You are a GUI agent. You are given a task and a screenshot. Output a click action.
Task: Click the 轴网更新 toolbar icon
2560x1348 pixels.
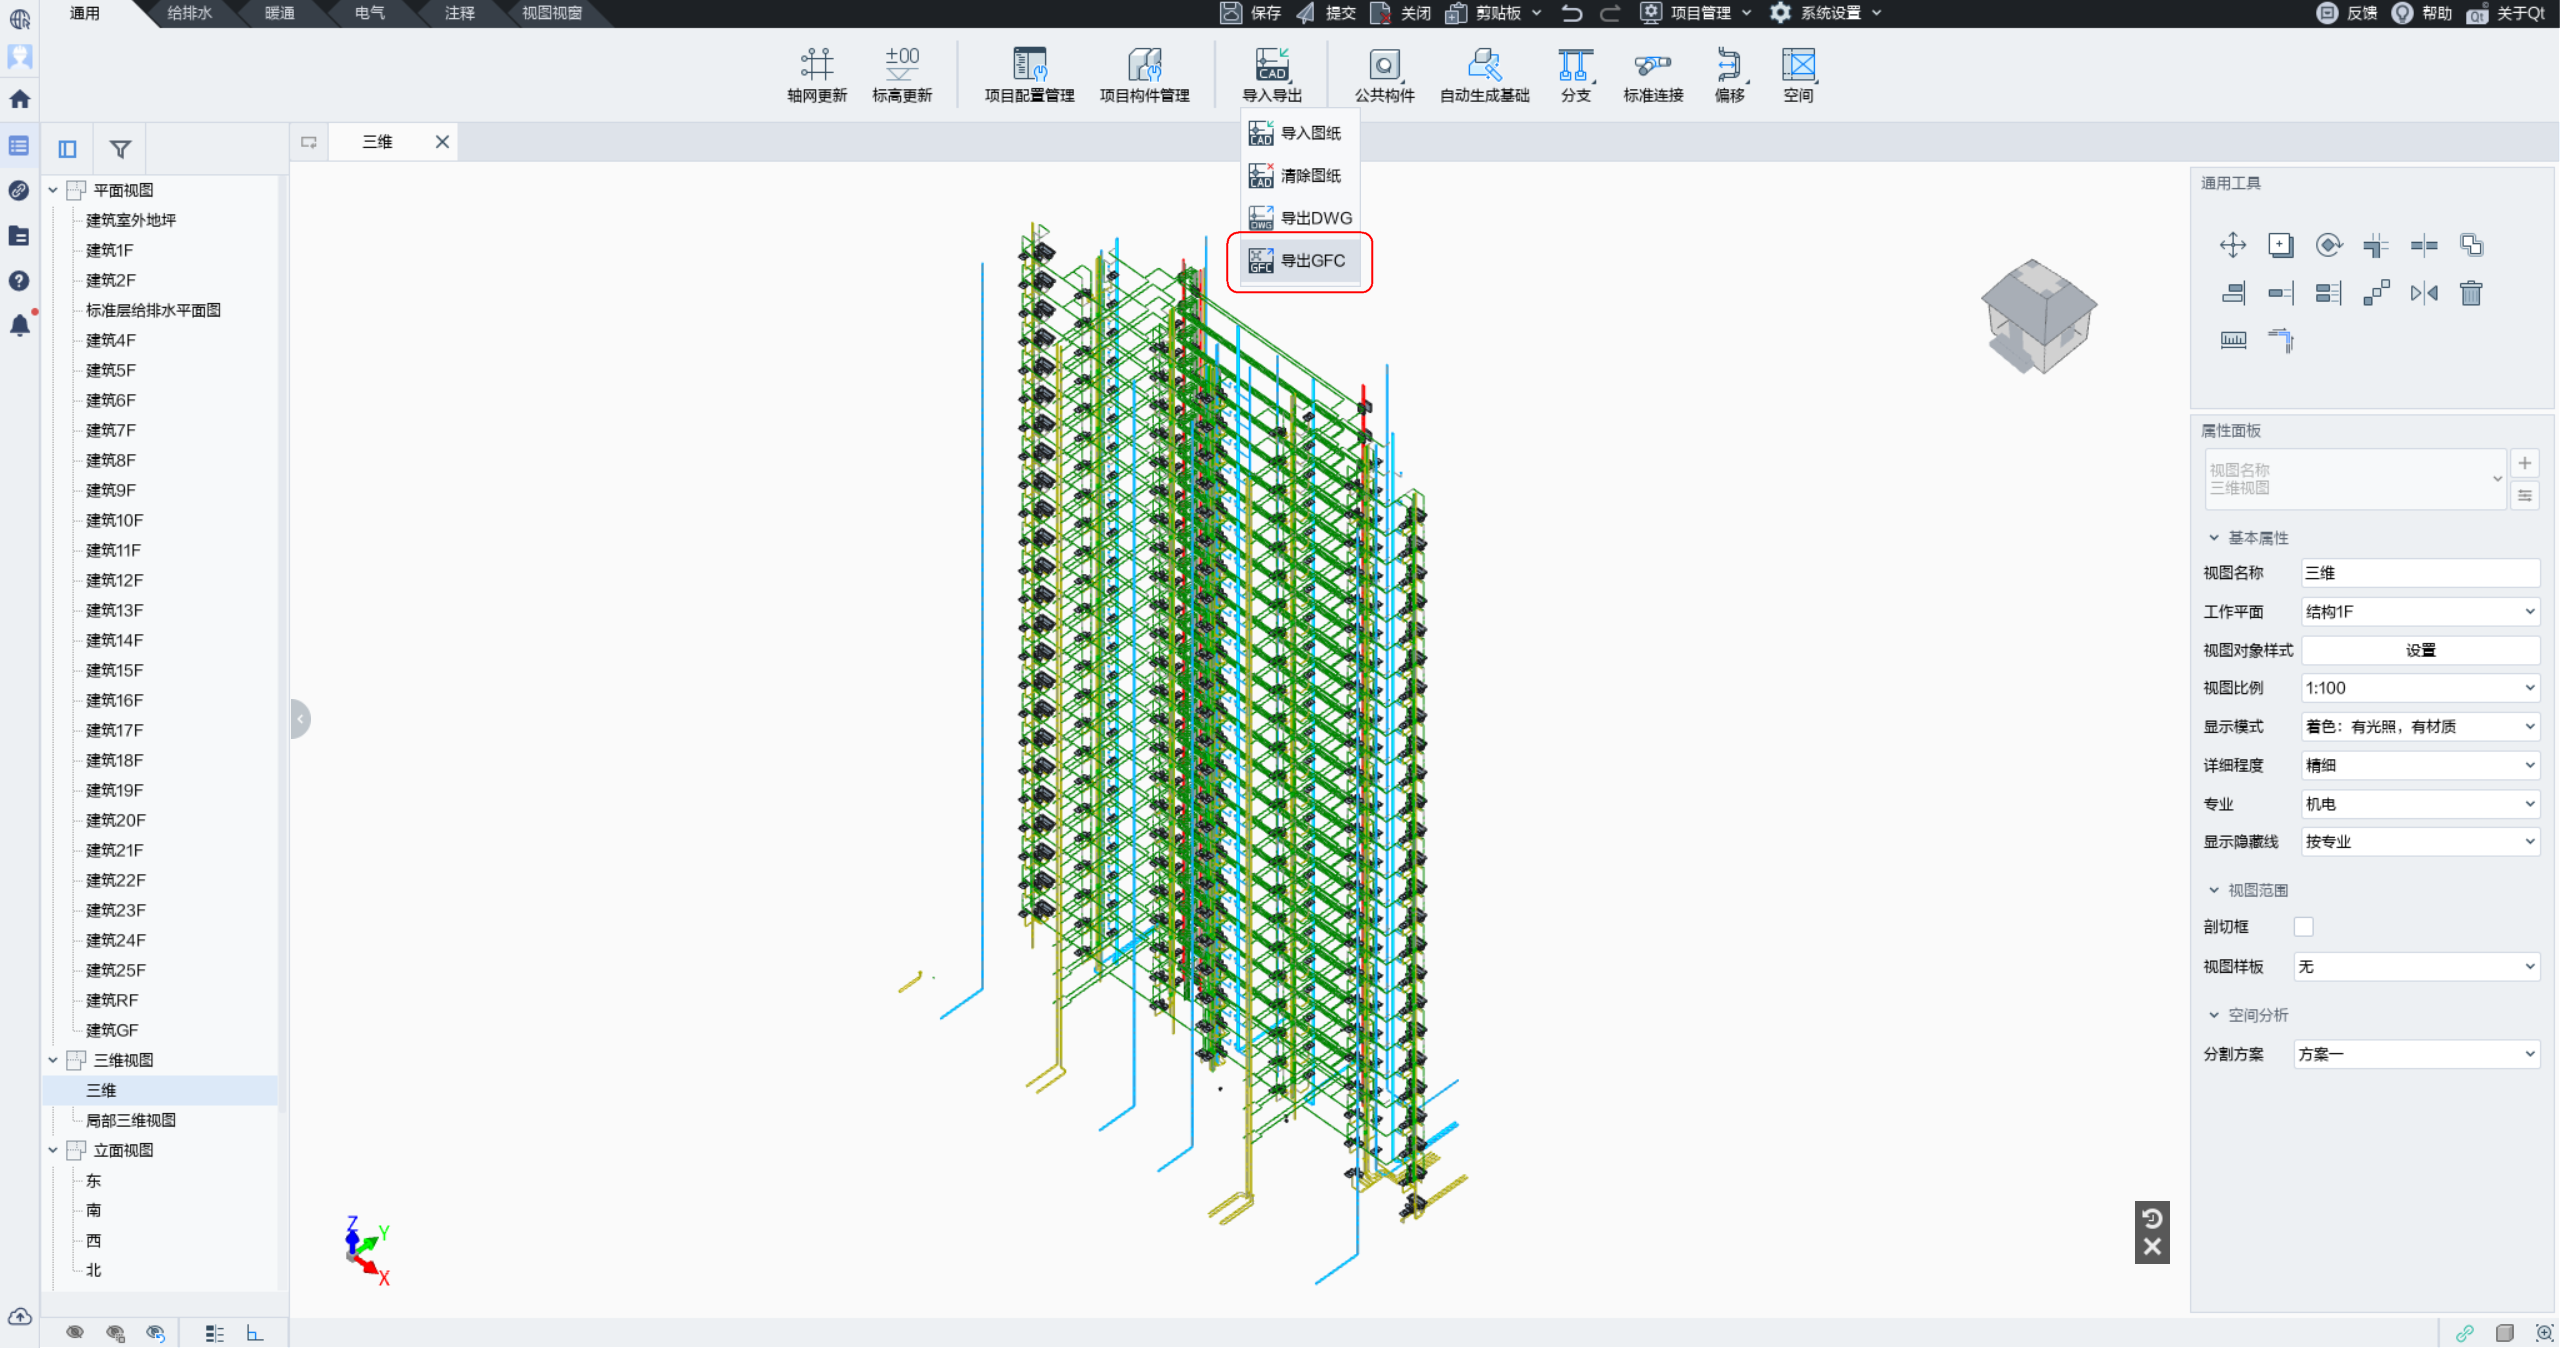tap(816, 74)
